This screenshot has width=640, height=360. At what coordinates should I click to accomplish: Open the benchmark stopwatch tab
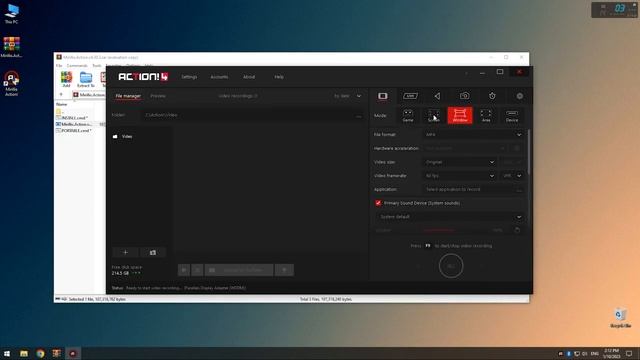pos(492,96)
